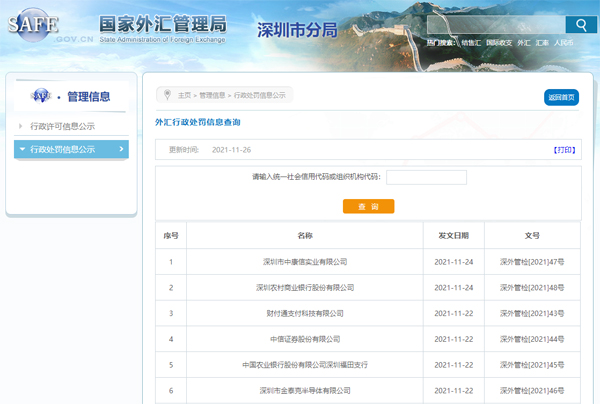
Task: Select the 结售汇 hot search keyword
Action: click(471, 44)
